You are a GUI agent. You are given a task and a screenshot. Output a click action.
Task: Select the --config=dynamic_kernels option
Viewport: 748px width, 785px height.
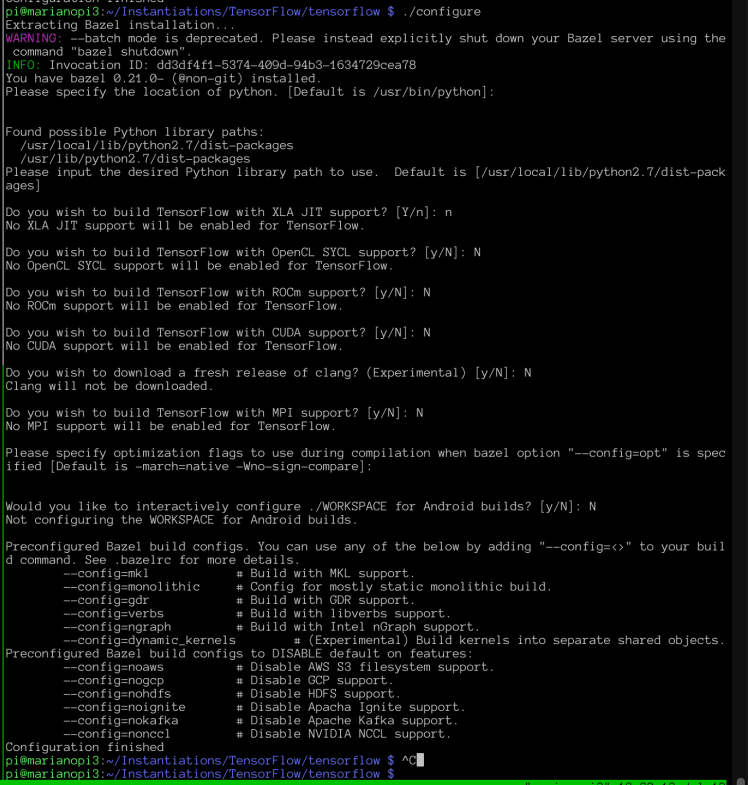pyautogui.click(x=150, y=640)
